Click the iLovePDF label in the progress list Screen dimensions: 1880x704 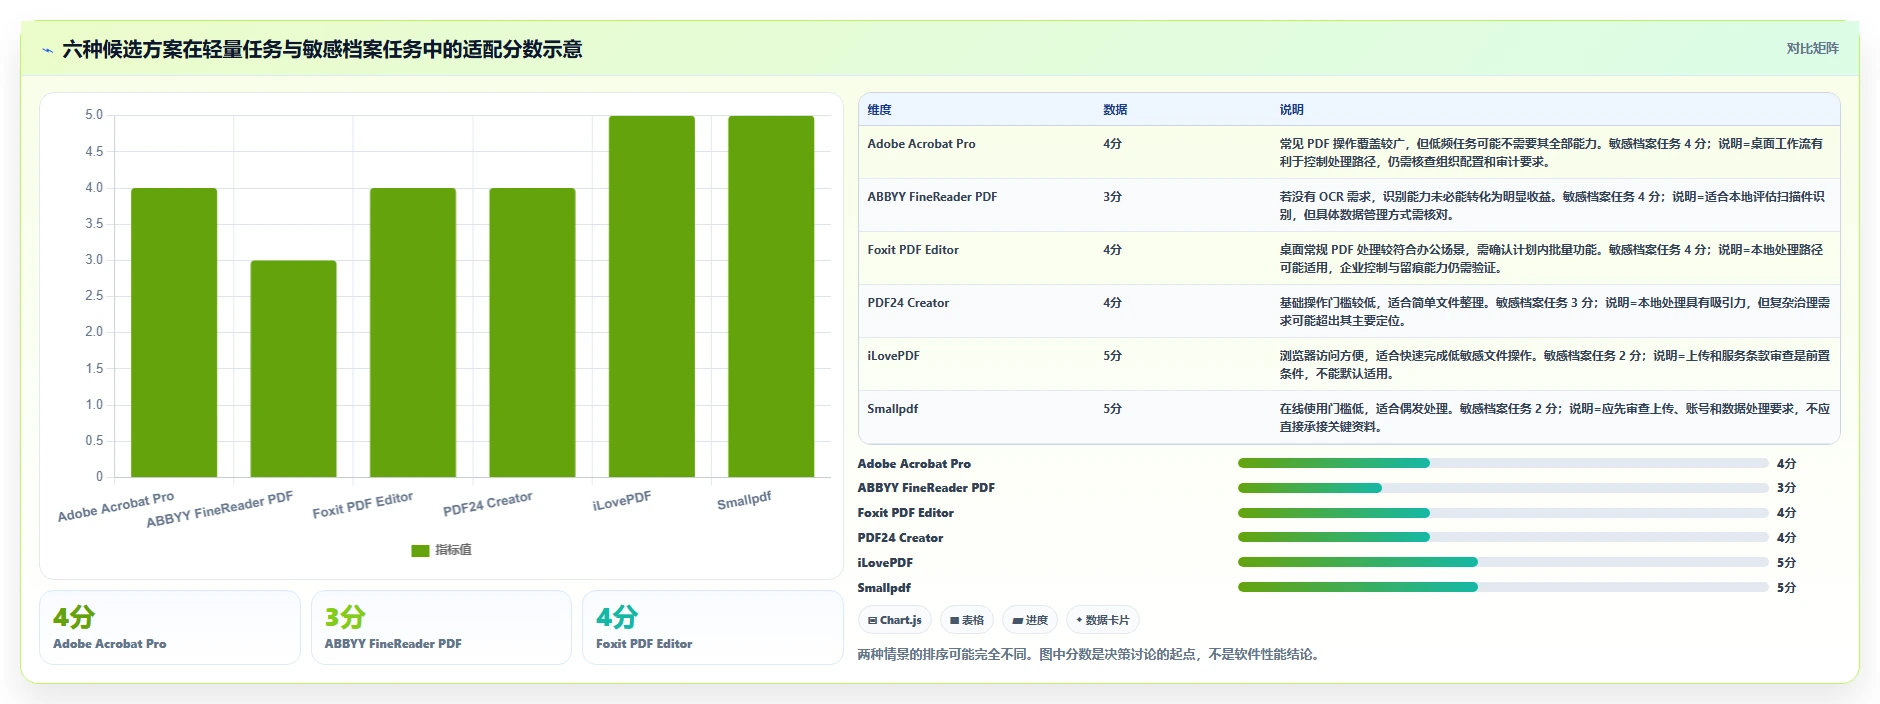(885, 563)
